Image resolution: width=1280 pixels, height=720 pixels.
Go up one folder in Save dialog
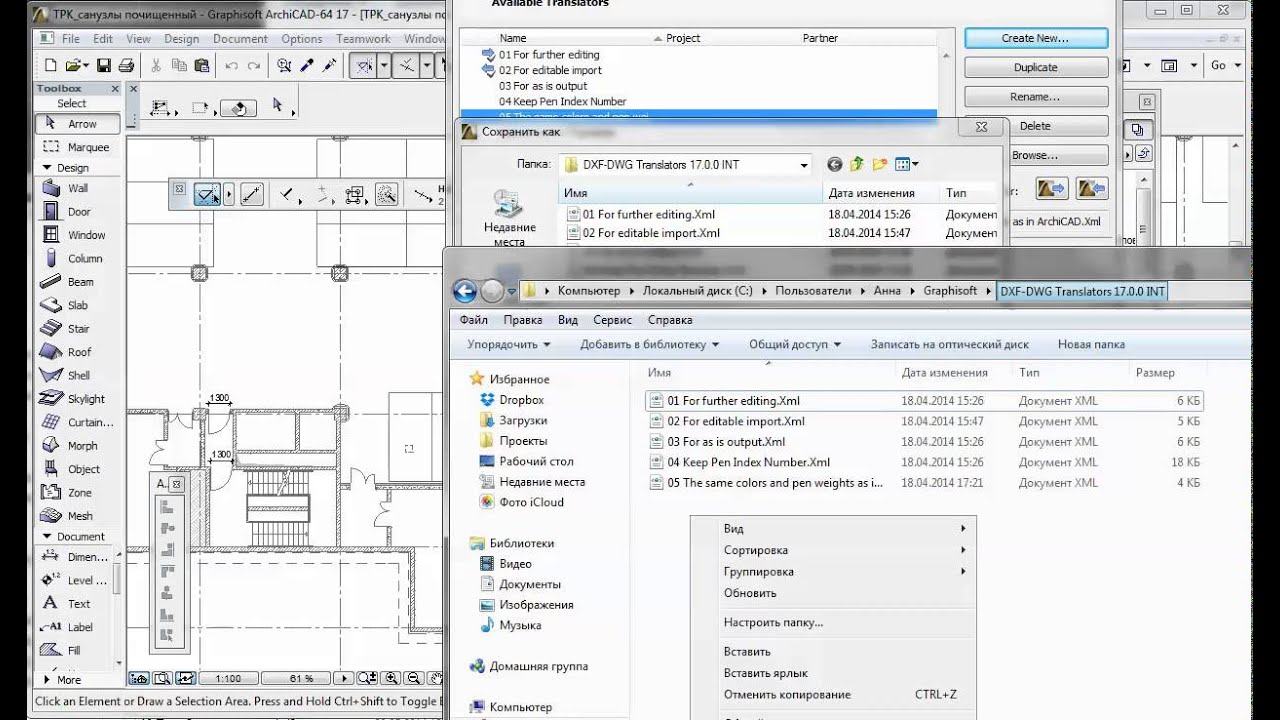pos(857,164)
